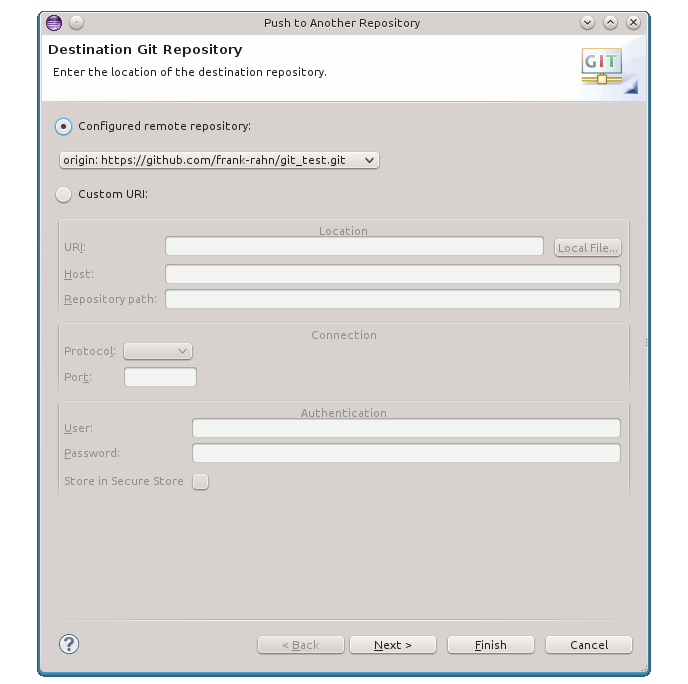Image resolution: width=688 pixels, height=684 pixels.
Task: Click the Next > button
Action: pyautogui.click(x=393, y=645)
